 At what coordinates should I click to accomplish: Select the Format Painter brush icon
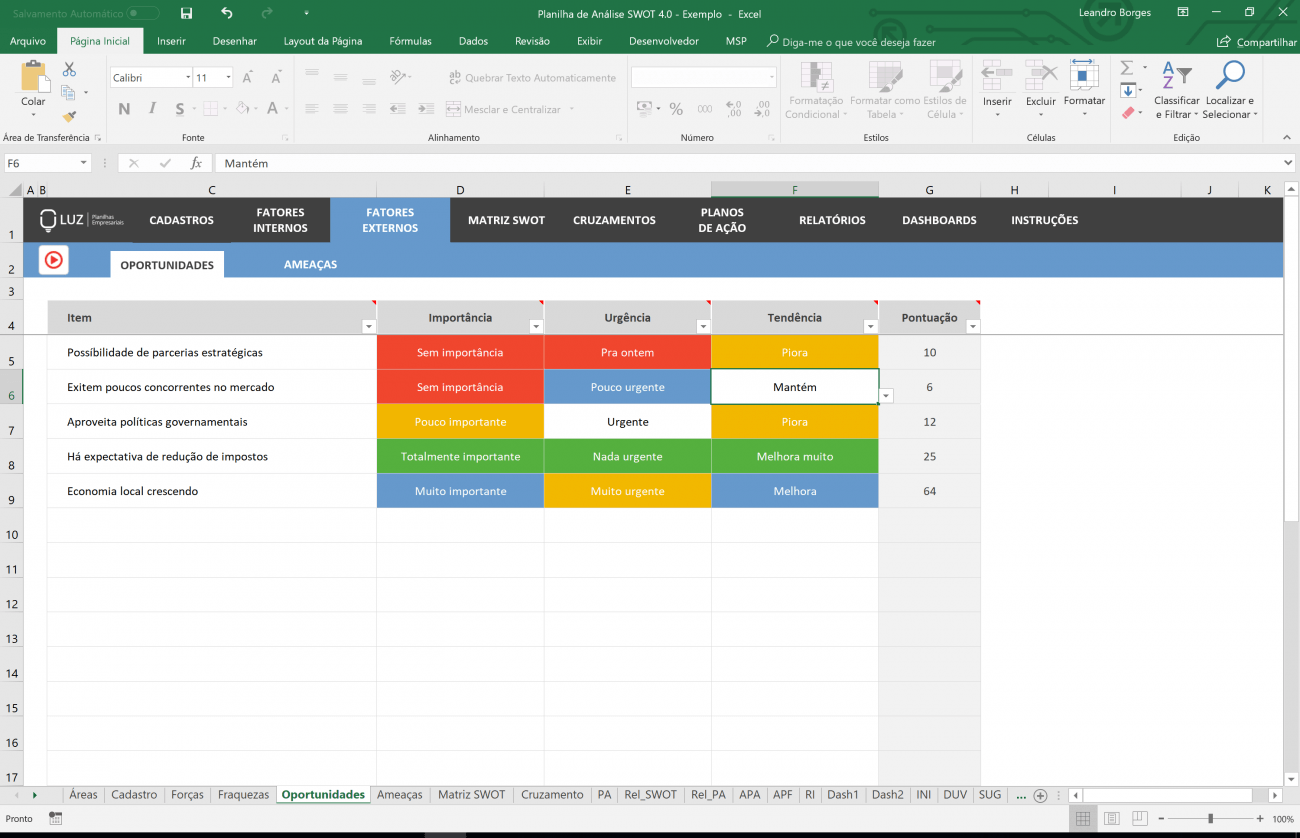69,116
